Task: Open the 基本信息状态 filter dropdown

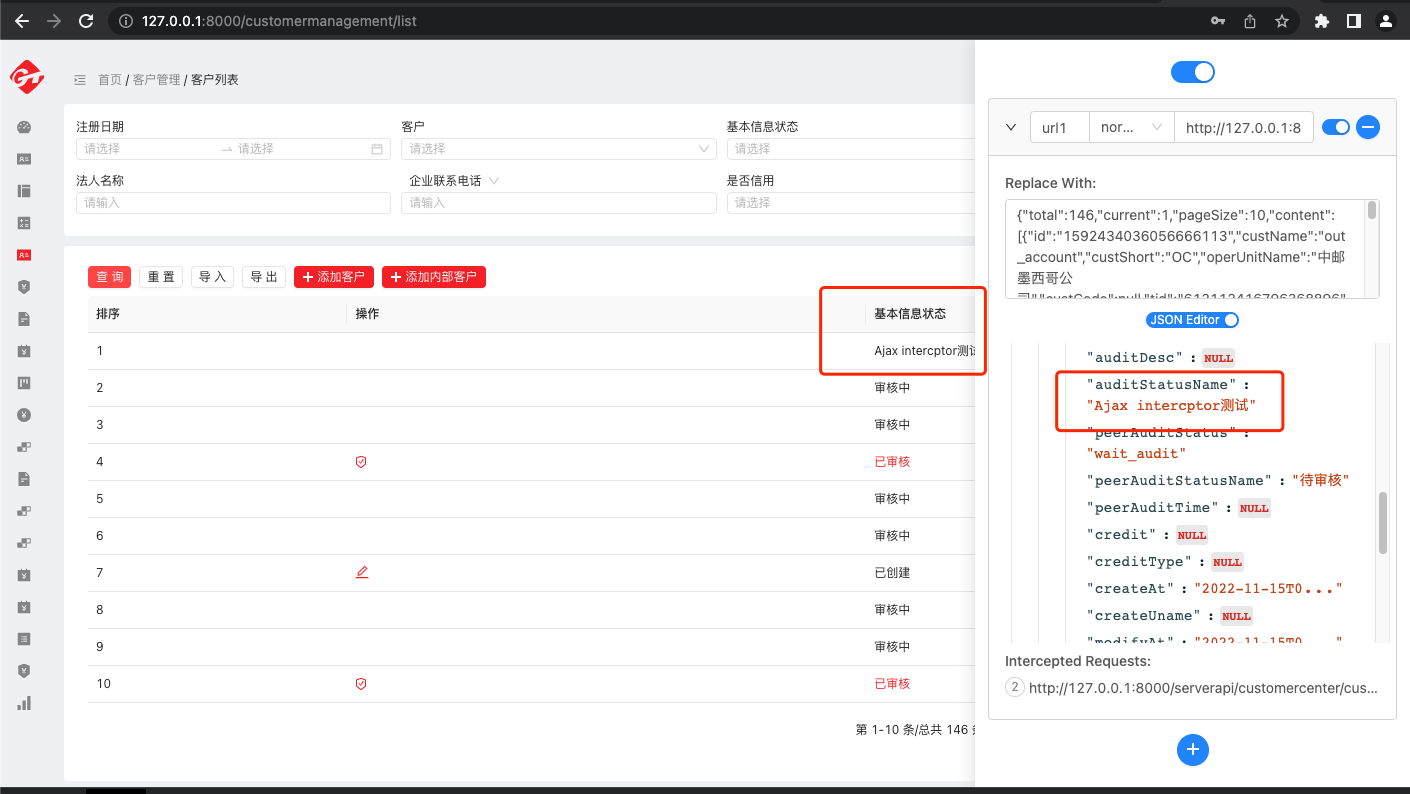Action: point(850,149)
